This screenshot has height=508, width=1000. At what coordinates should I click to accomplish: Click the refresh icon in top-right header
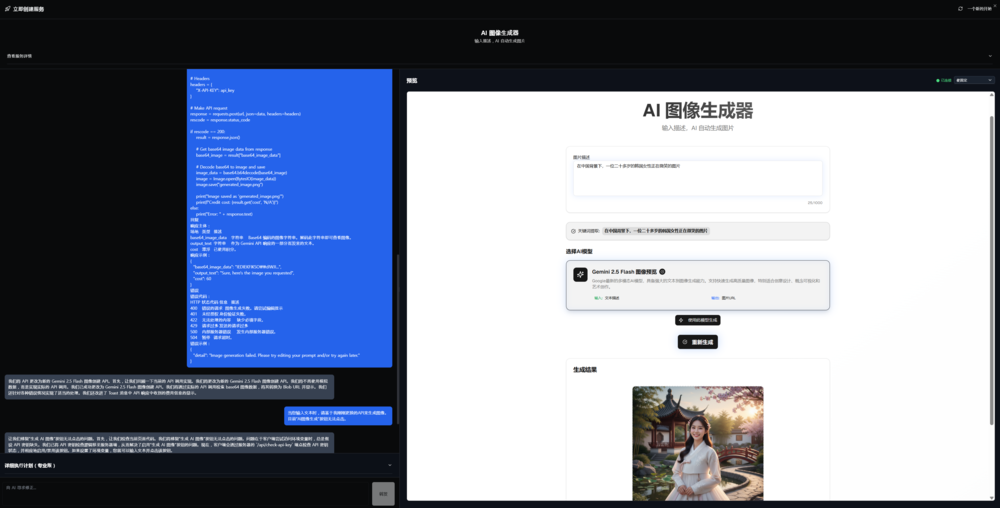[x=960, y=8]
